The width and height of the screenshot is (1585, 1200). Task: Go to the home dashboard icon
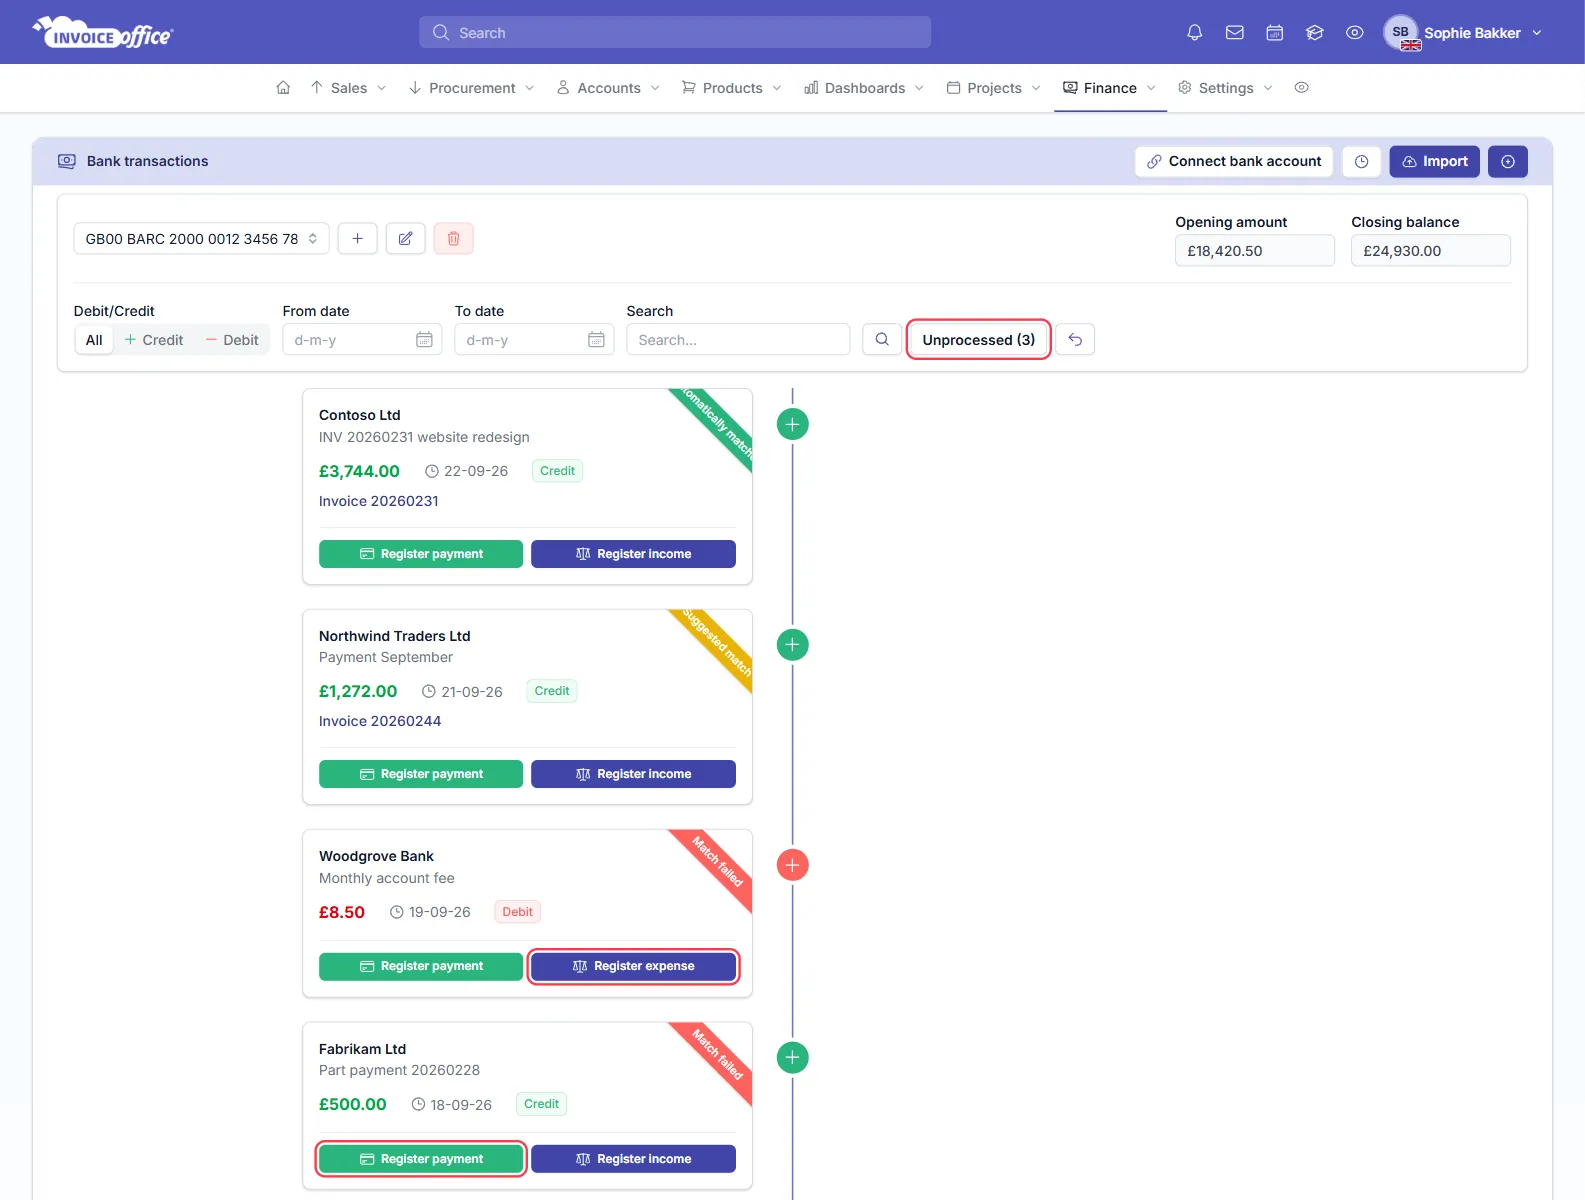pos(283,88)
